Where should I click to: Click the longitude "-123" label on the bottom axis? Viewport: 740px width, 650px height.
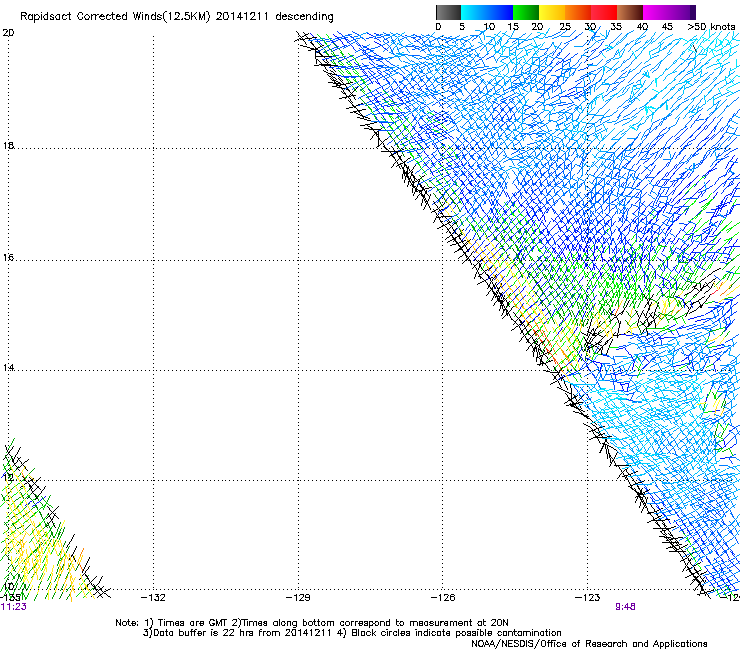click(588, 598)
